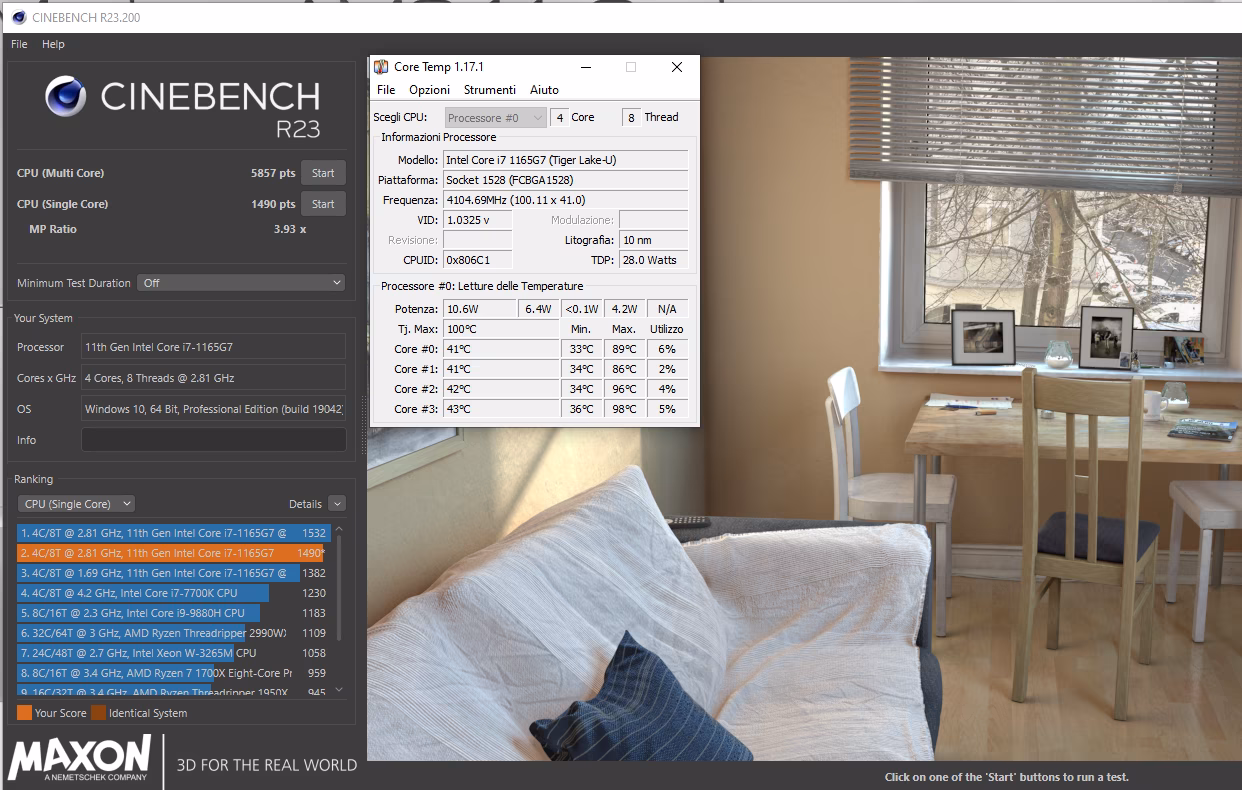Start the CPU Multi Core test
Screen dimensions: 1242x790
[323, 173]
